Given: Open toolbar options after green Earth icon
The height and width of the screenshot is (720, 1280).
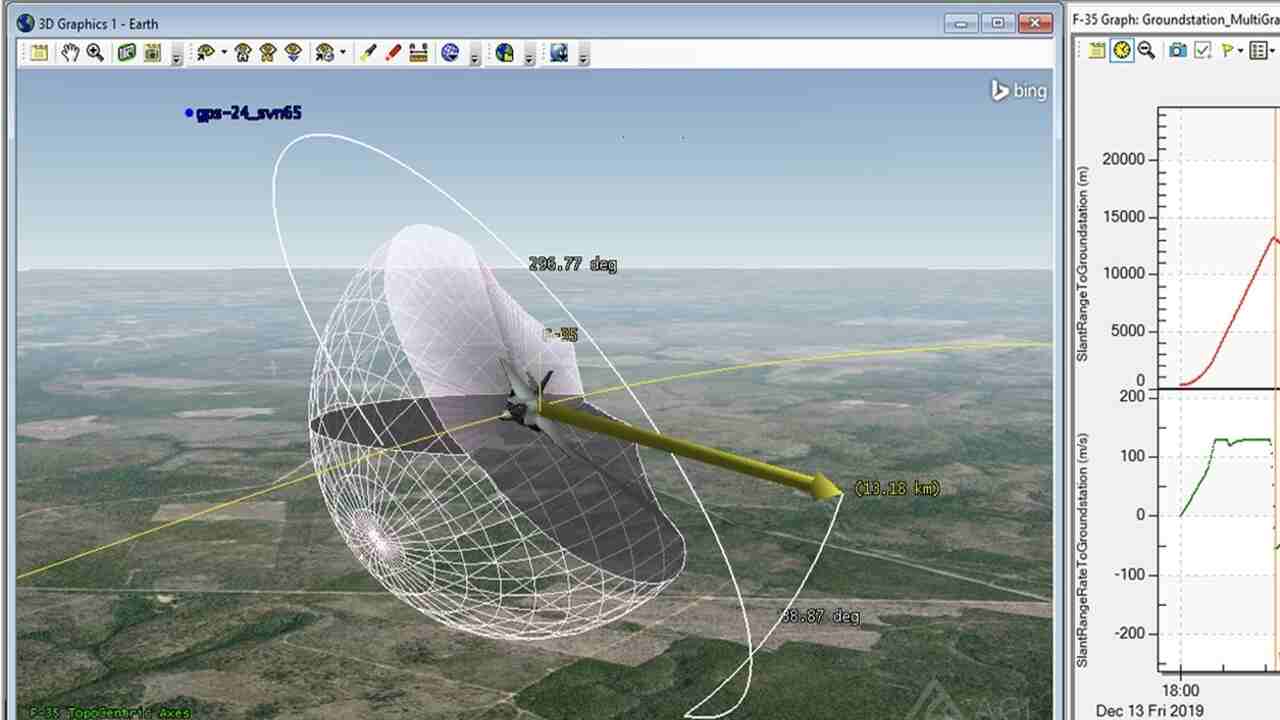Looking at the screenshot, I should 529,56.
